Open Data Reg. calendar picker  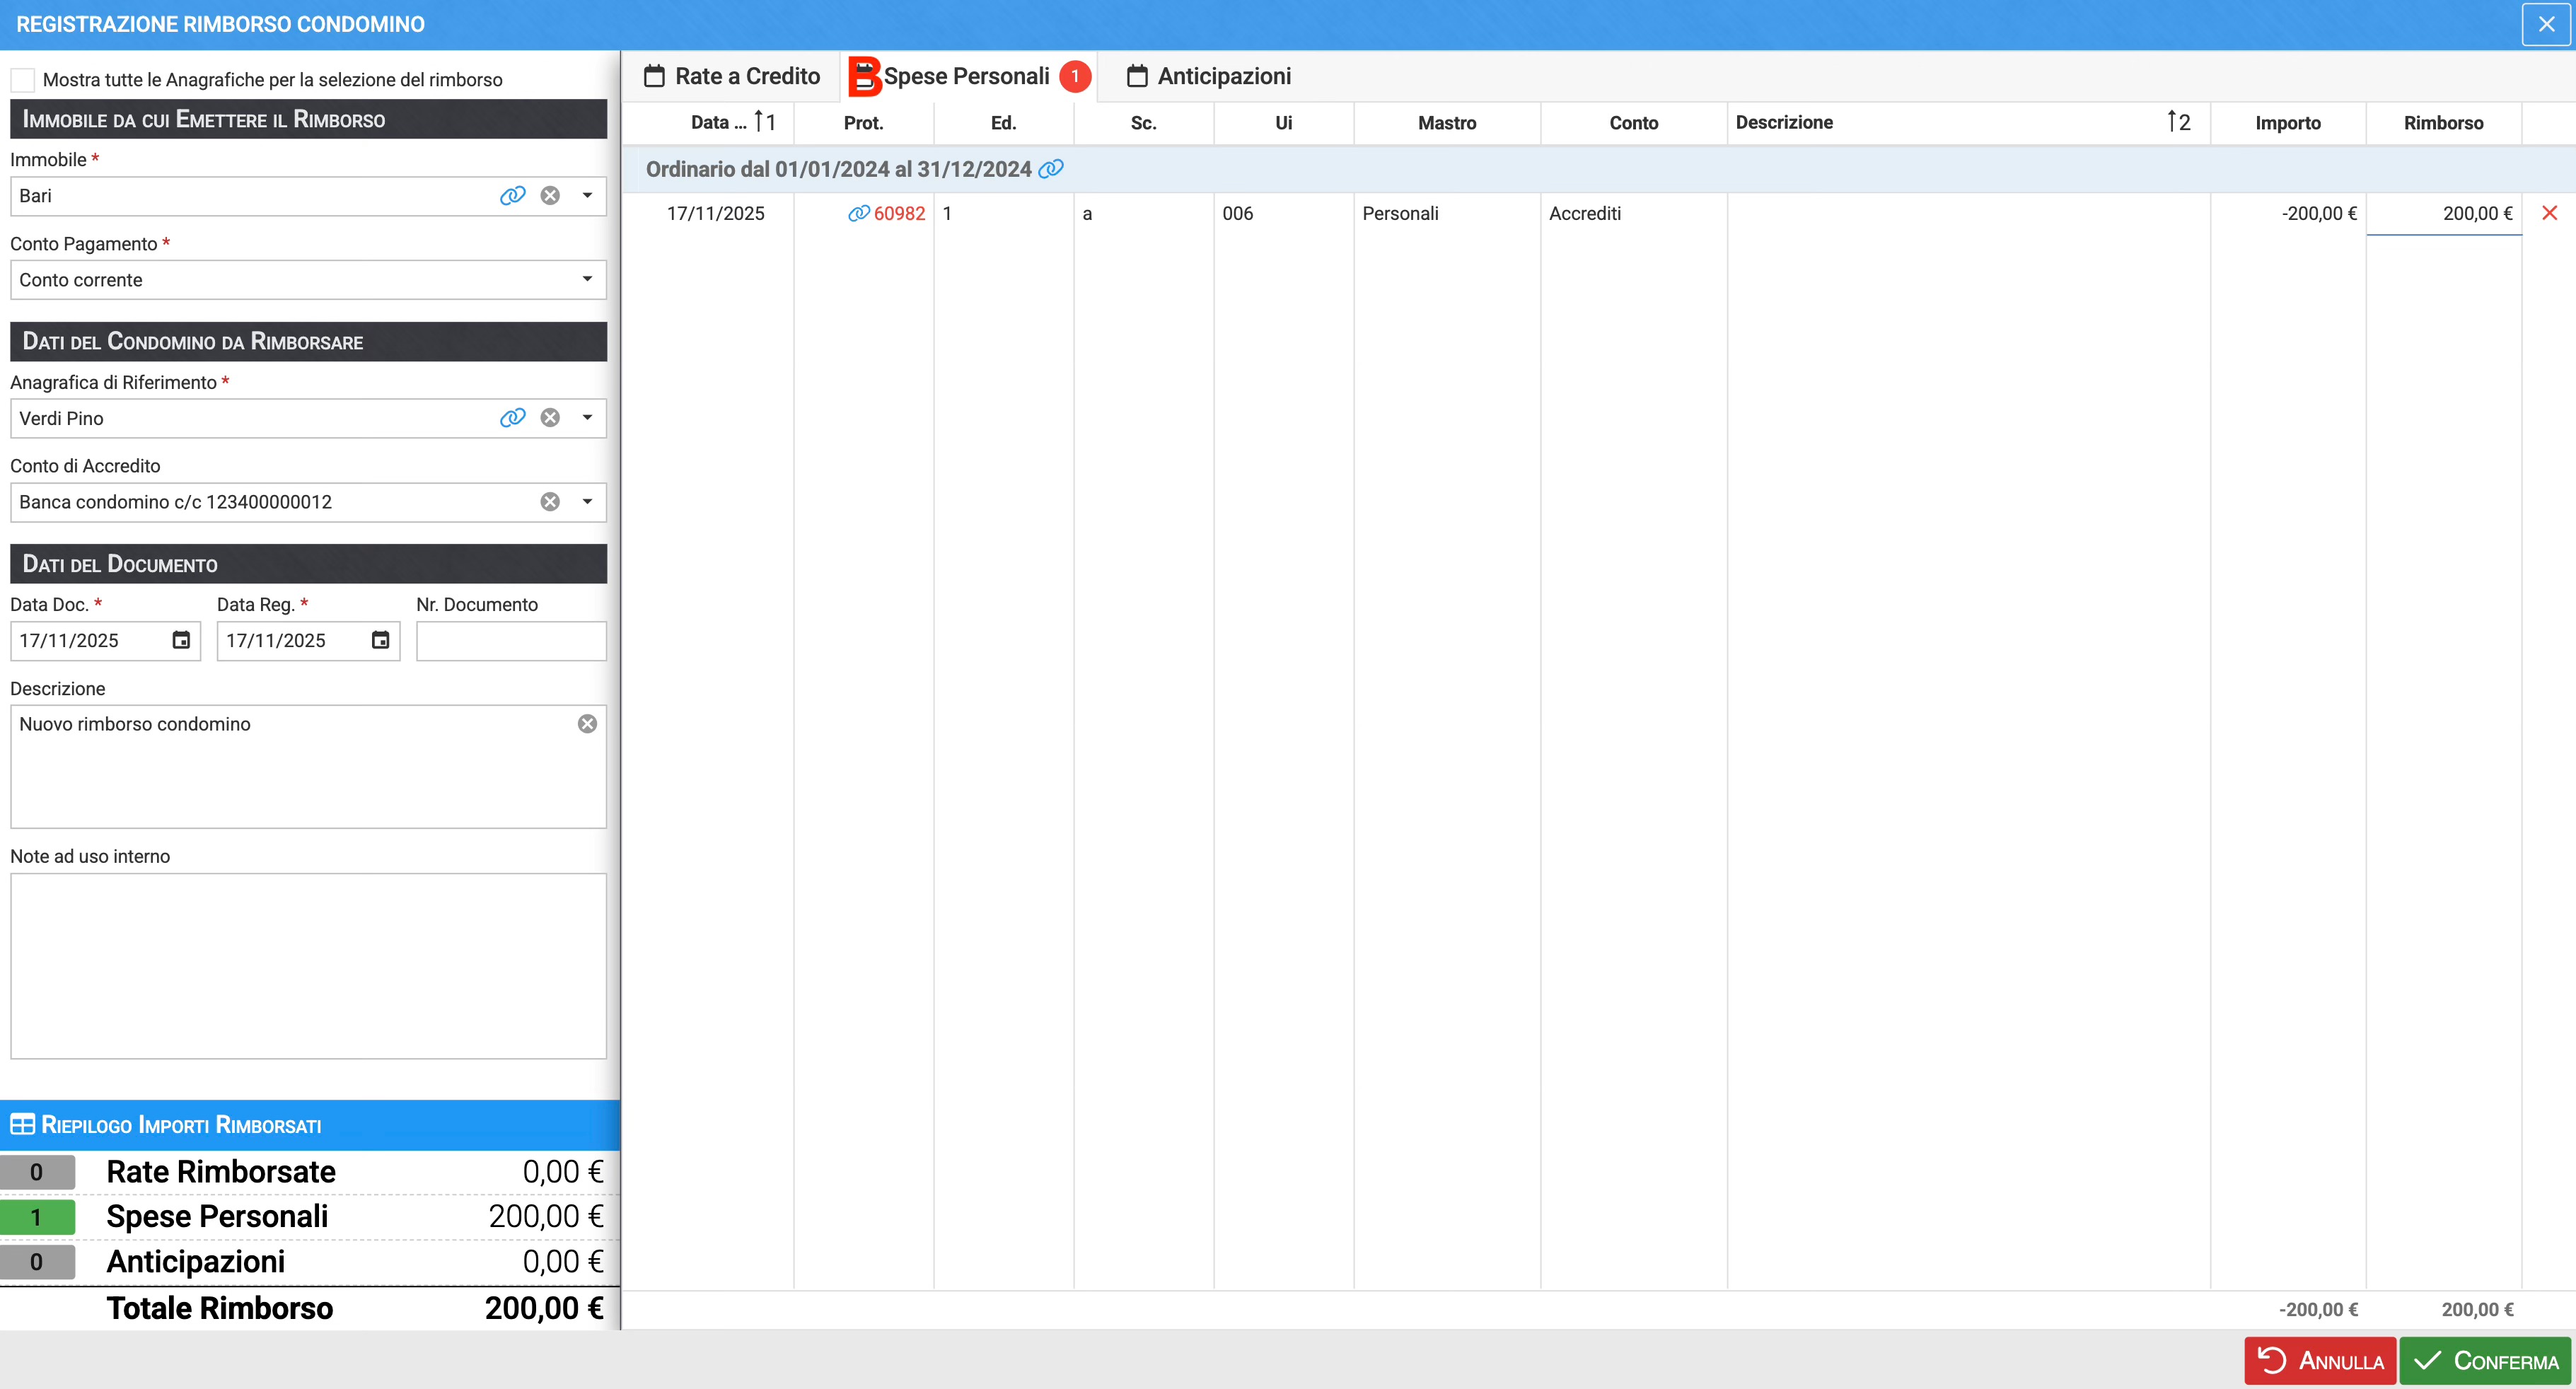[x=380, y=640]
